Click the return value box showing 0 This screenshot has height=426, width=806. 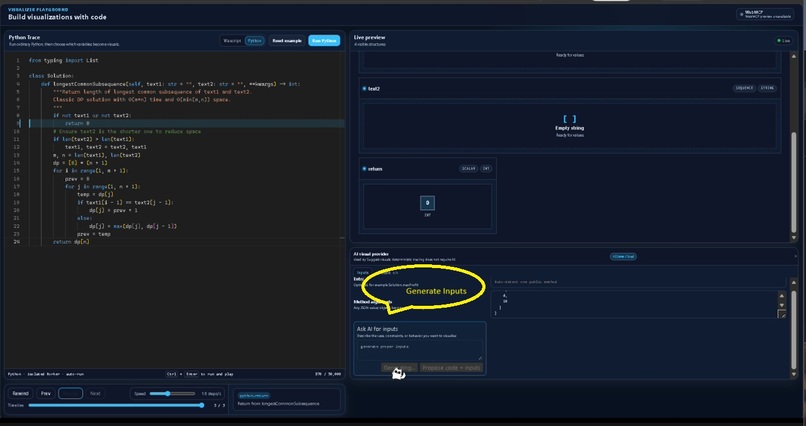pos(427,203)
